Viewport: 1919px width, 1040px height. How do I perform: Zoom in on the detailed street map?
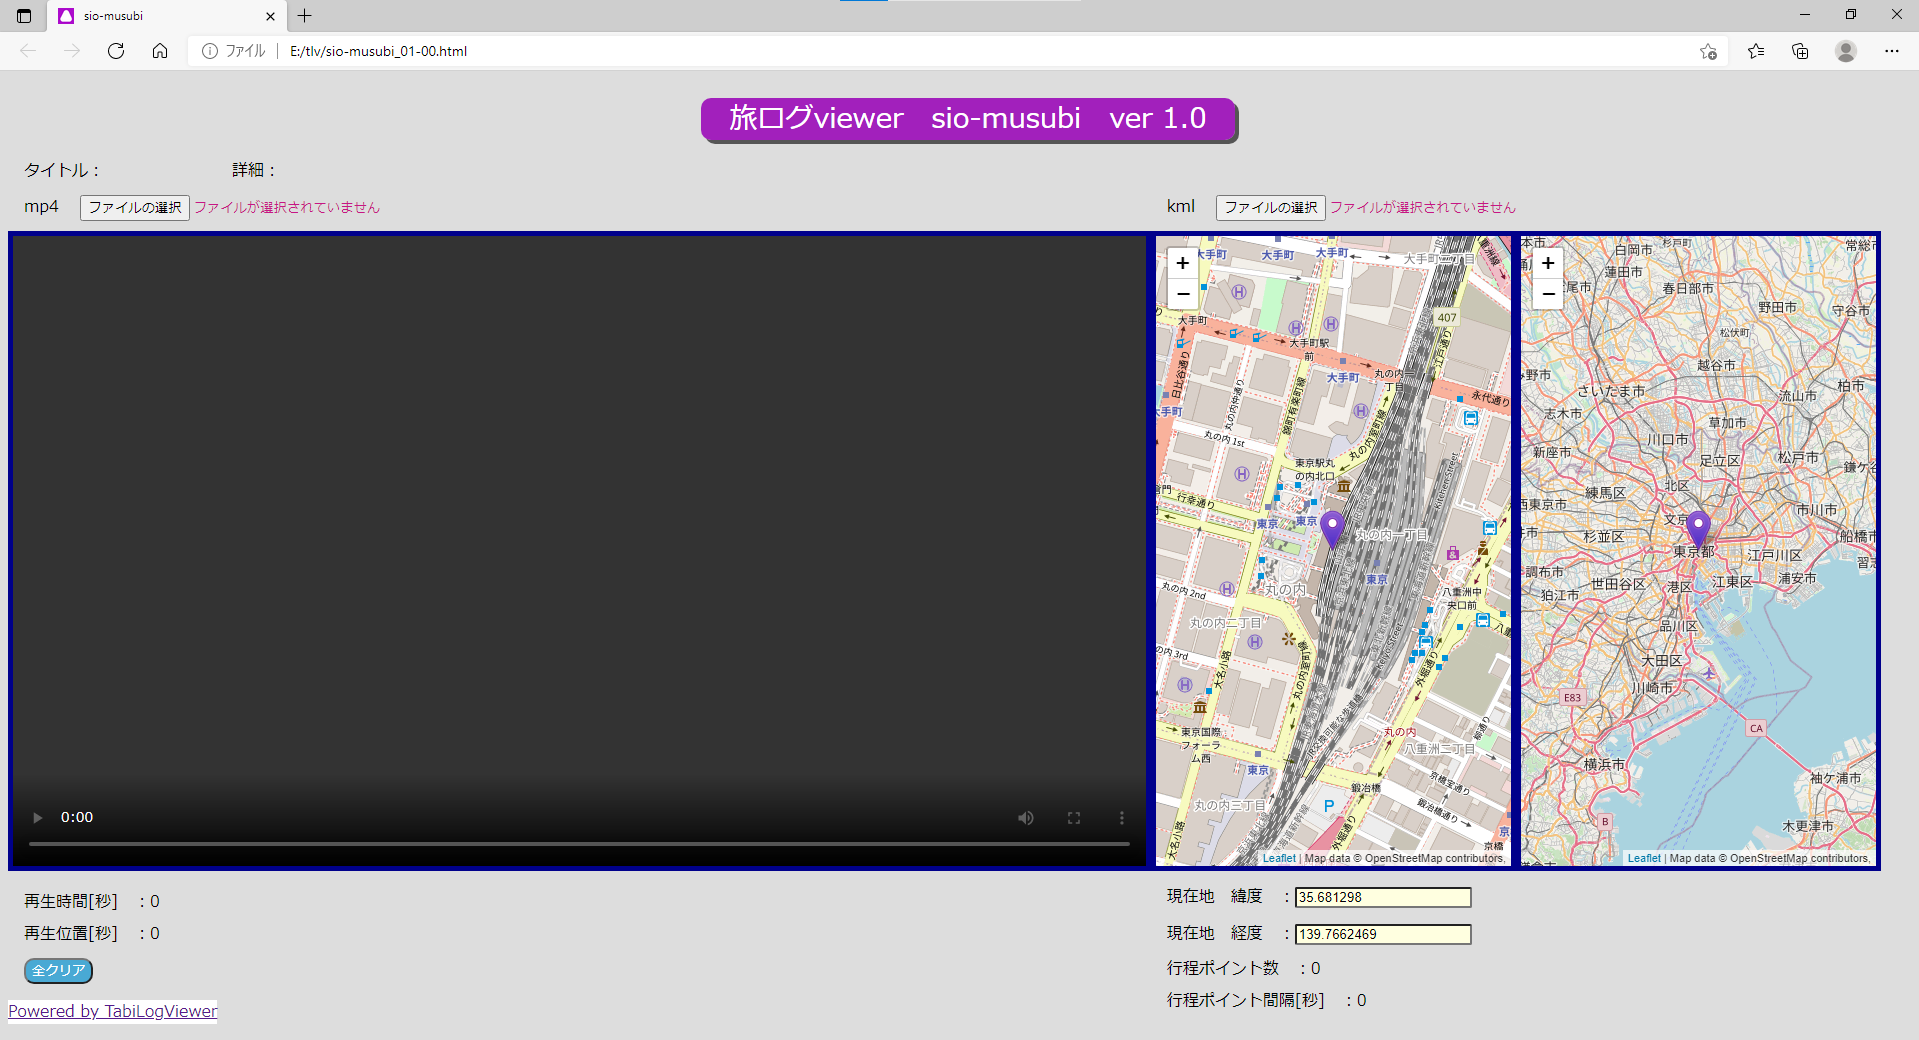[x=1183, y=263]
